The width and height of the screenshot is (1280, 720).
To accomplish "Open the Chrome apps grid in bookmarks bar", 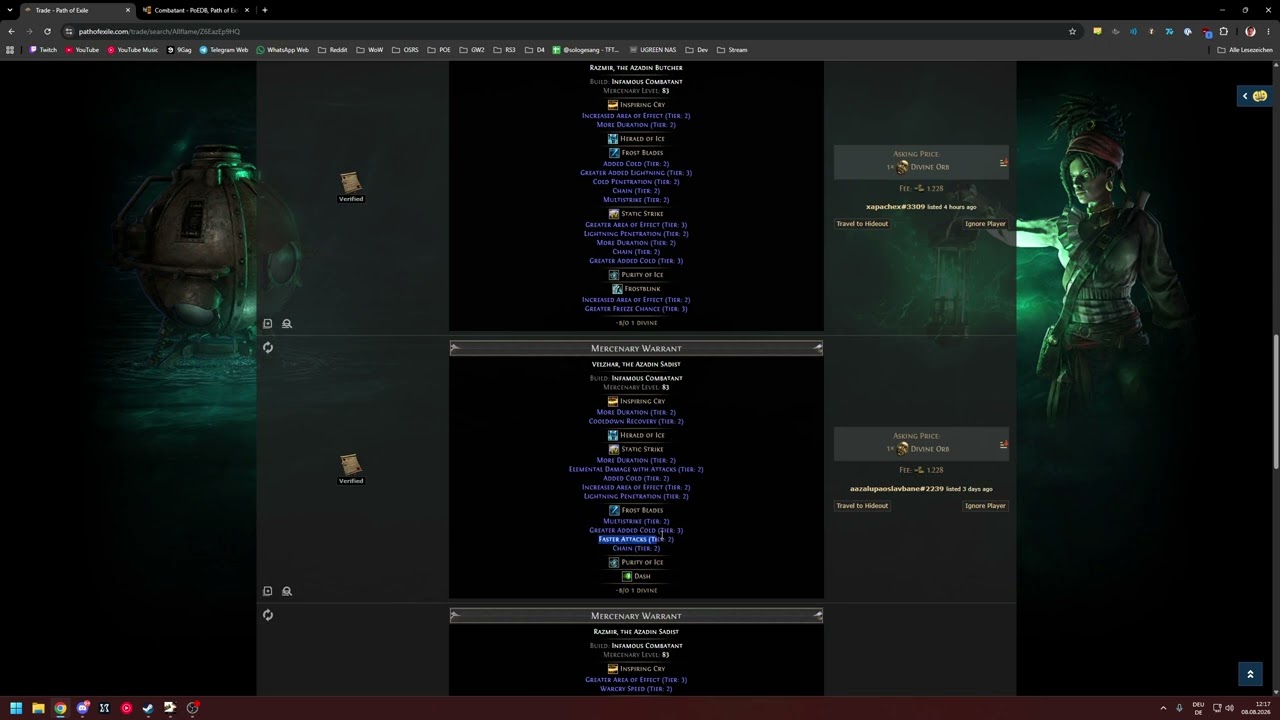I will coord(10,49).
